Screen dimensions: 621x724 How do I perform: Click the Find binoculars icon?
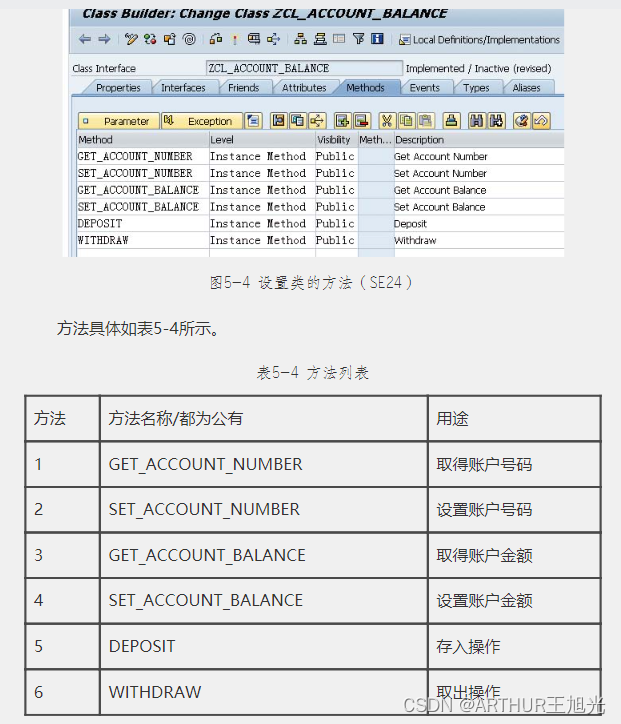tap(476, 121)
